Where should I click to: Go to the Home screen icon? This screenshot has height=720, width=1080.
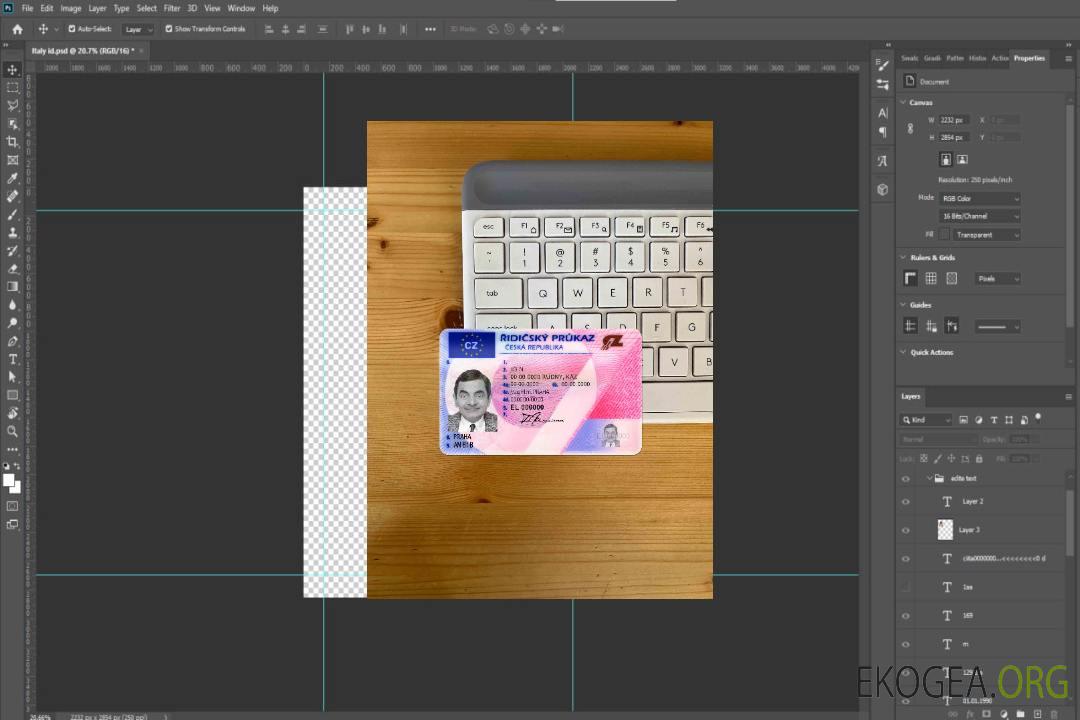coord(17,29)
